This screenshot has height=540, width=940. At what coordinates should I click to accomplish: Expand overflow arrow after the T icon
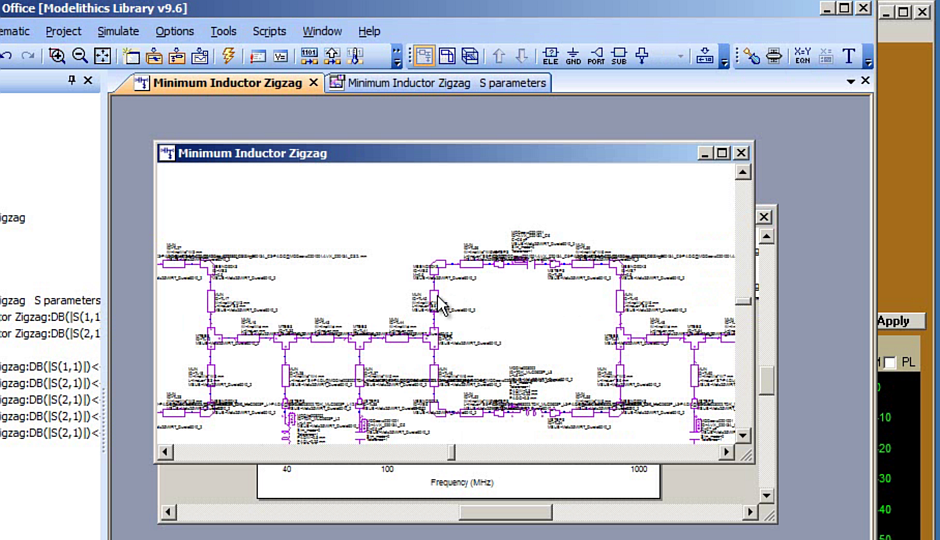867,56
